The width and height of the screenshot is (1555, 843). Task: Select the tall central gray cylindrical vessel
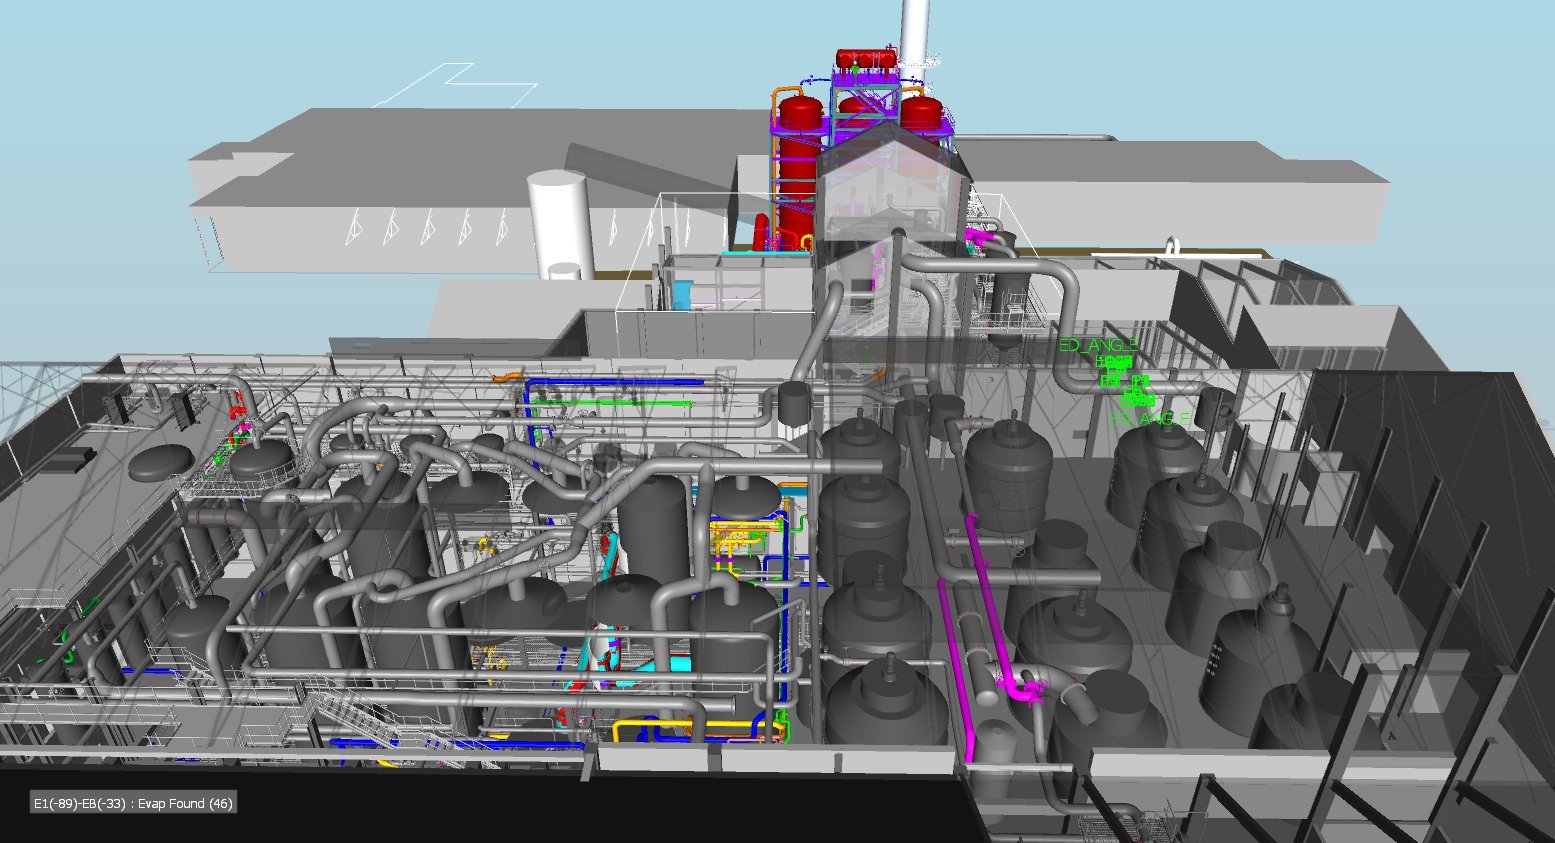tap(652, 520)
